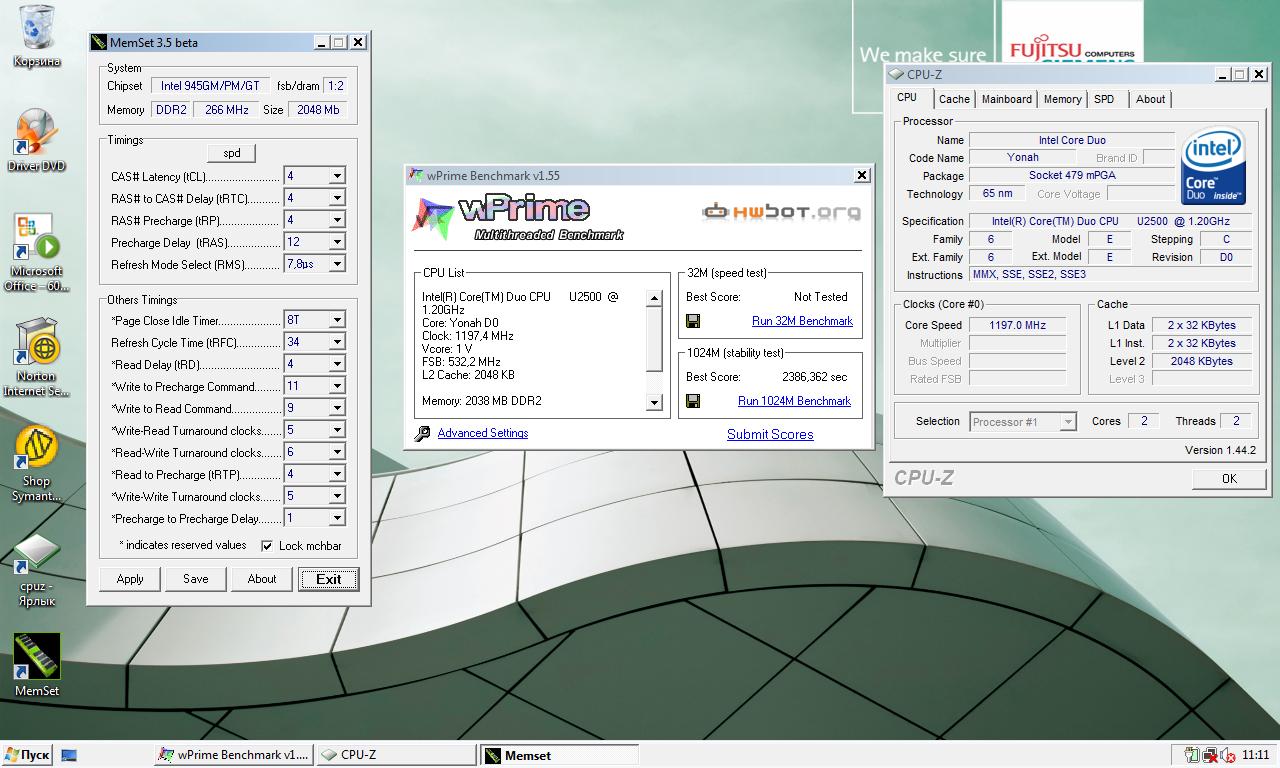
Task: Expand the Read Delay (tRD) dropdown
Action: (x=337, y=364)
